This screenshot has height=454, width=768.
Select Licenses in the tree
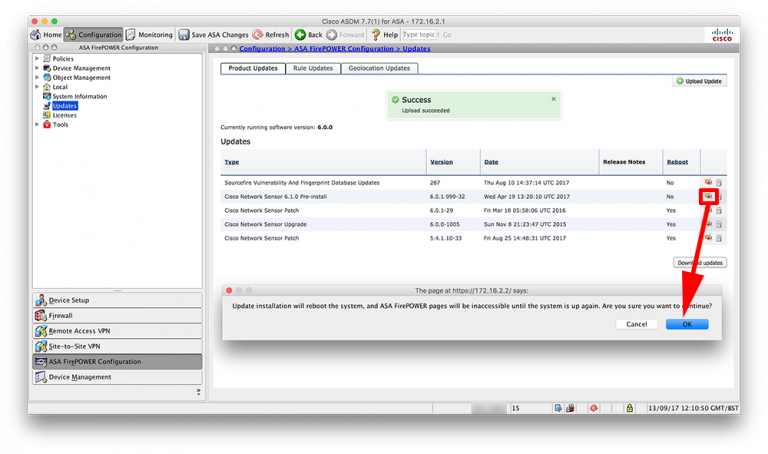point(64,115)
